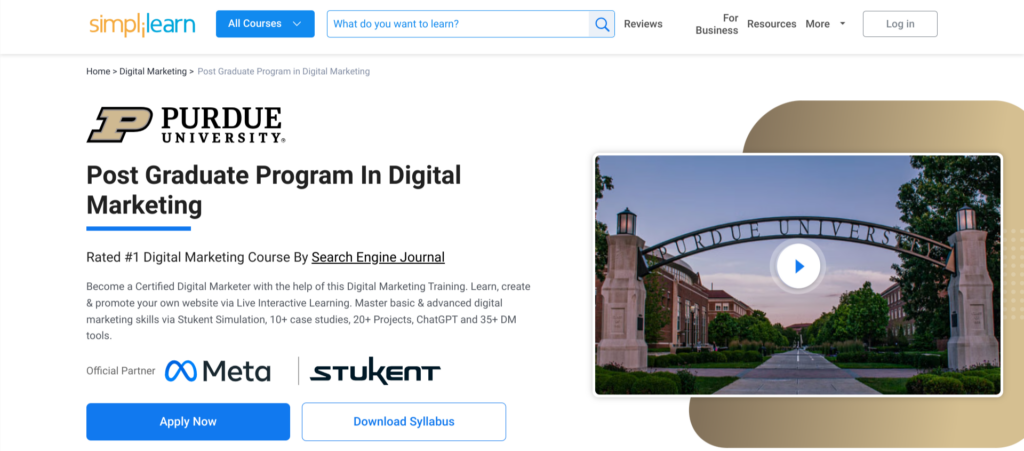Click the Simplilearn logo

pyautogui.click(x=144, y=24)
